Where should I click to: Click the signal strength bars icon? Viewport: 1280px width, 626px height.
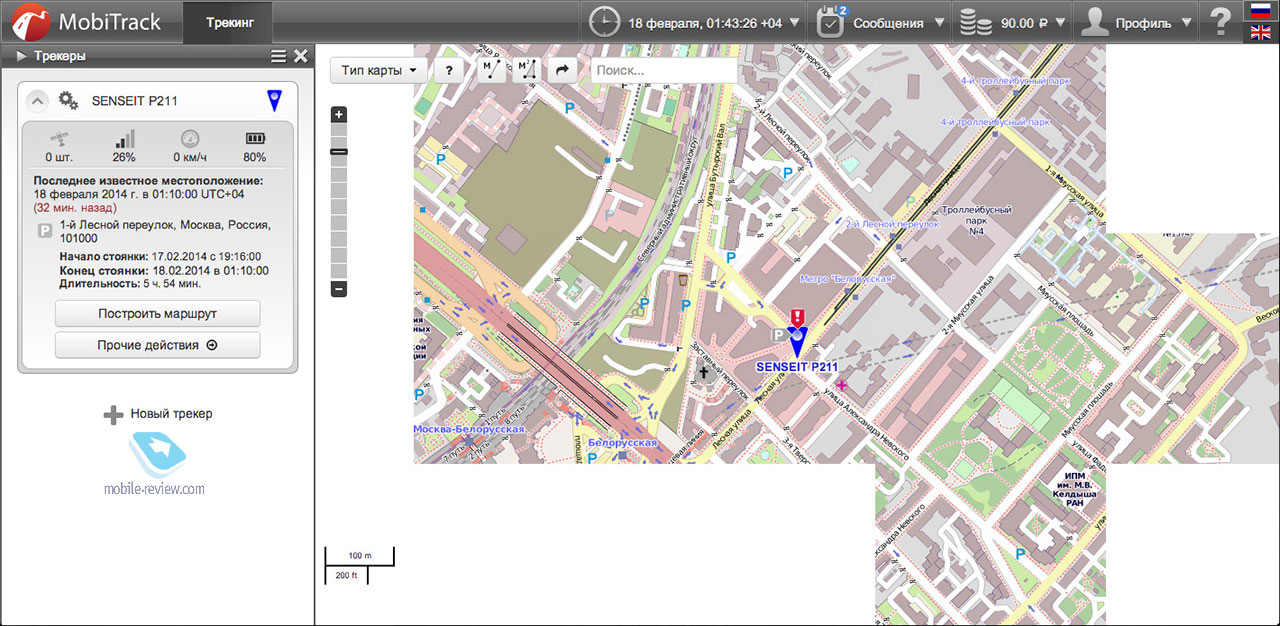pyautogui.click(x=124, y=139)
